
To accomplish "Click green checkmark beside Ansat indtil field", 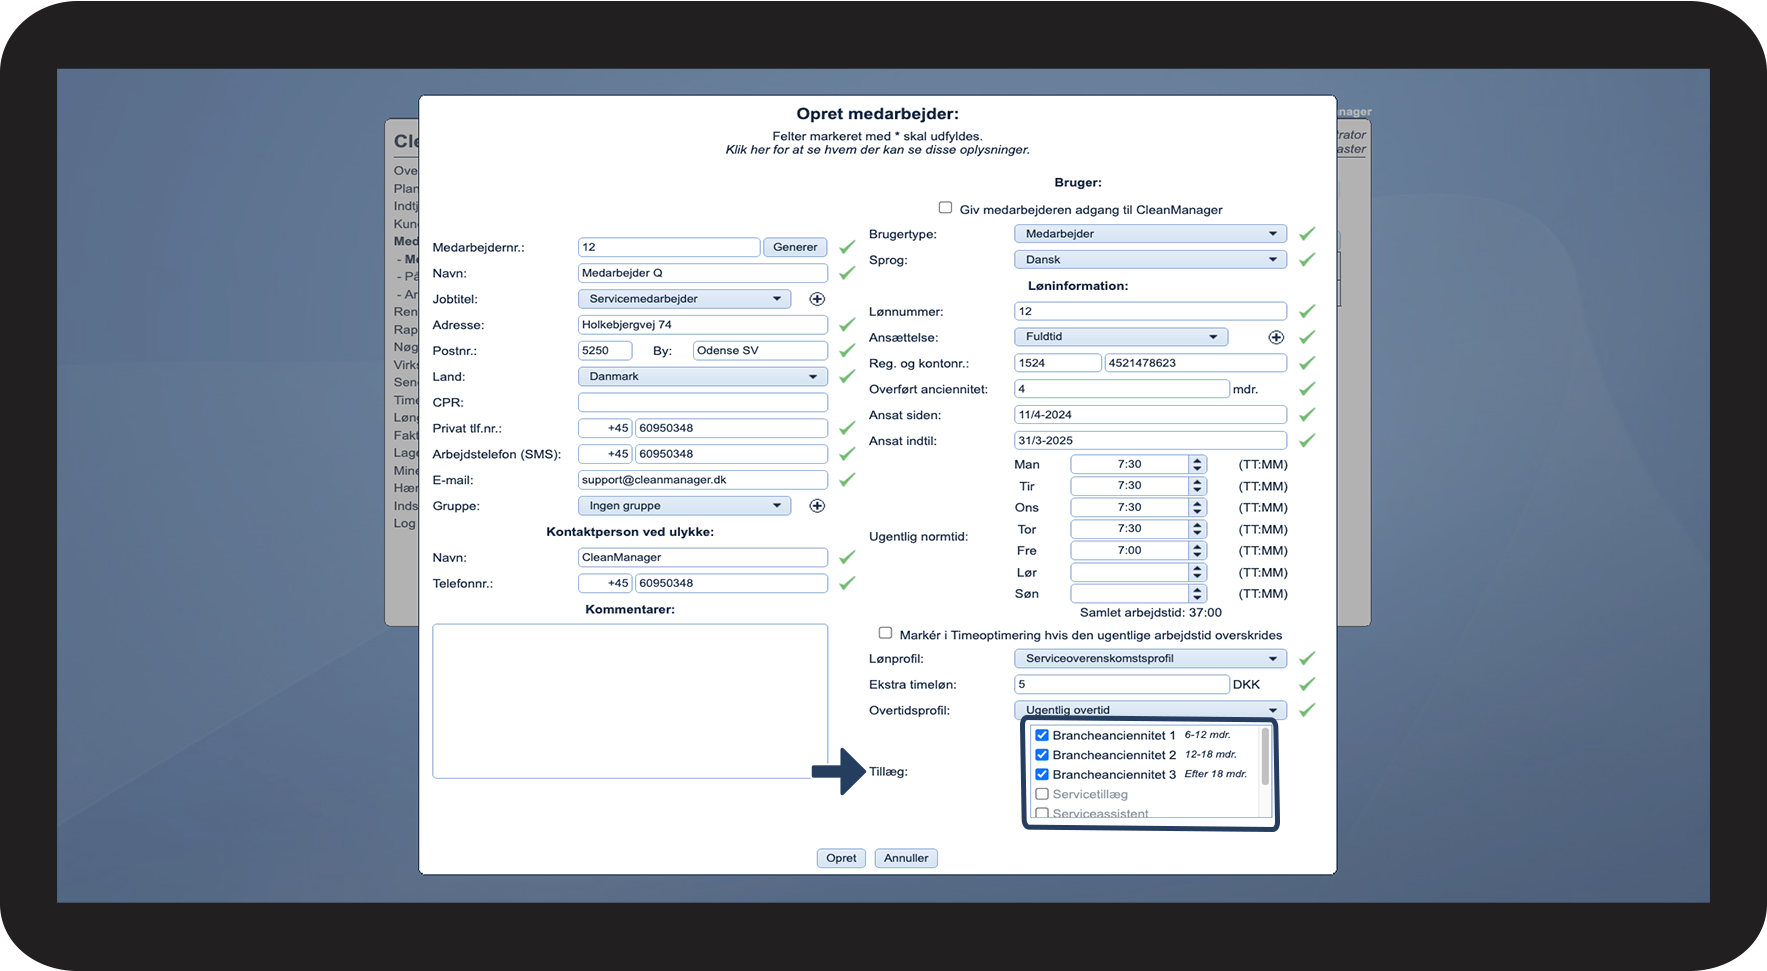I will [x=1306, y=441].
